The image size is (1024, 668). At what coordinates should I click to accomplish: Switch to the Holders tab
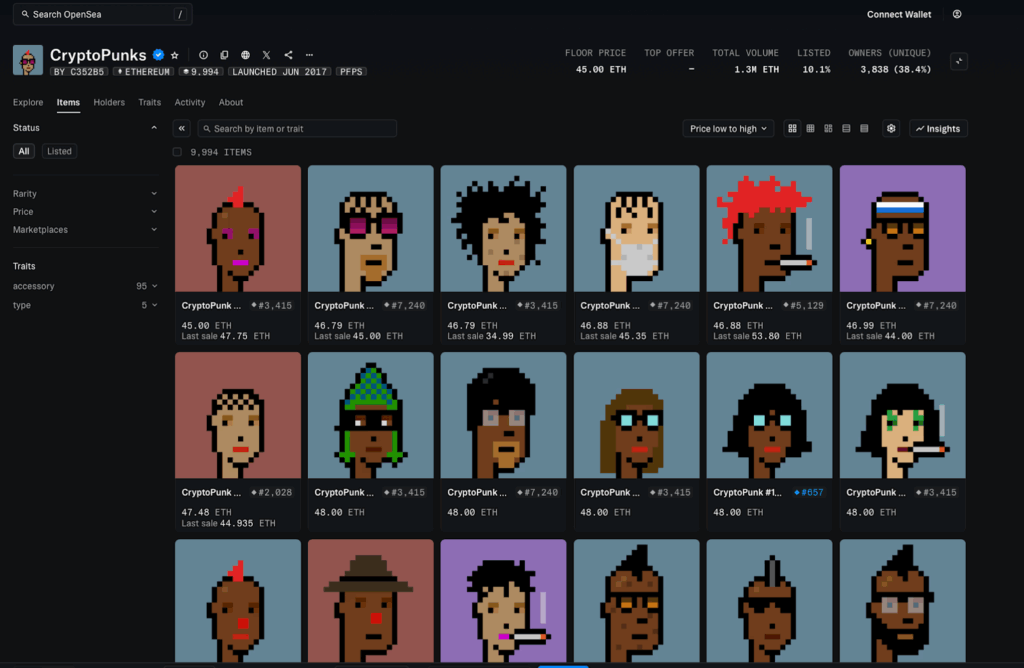tap(109, 102)
